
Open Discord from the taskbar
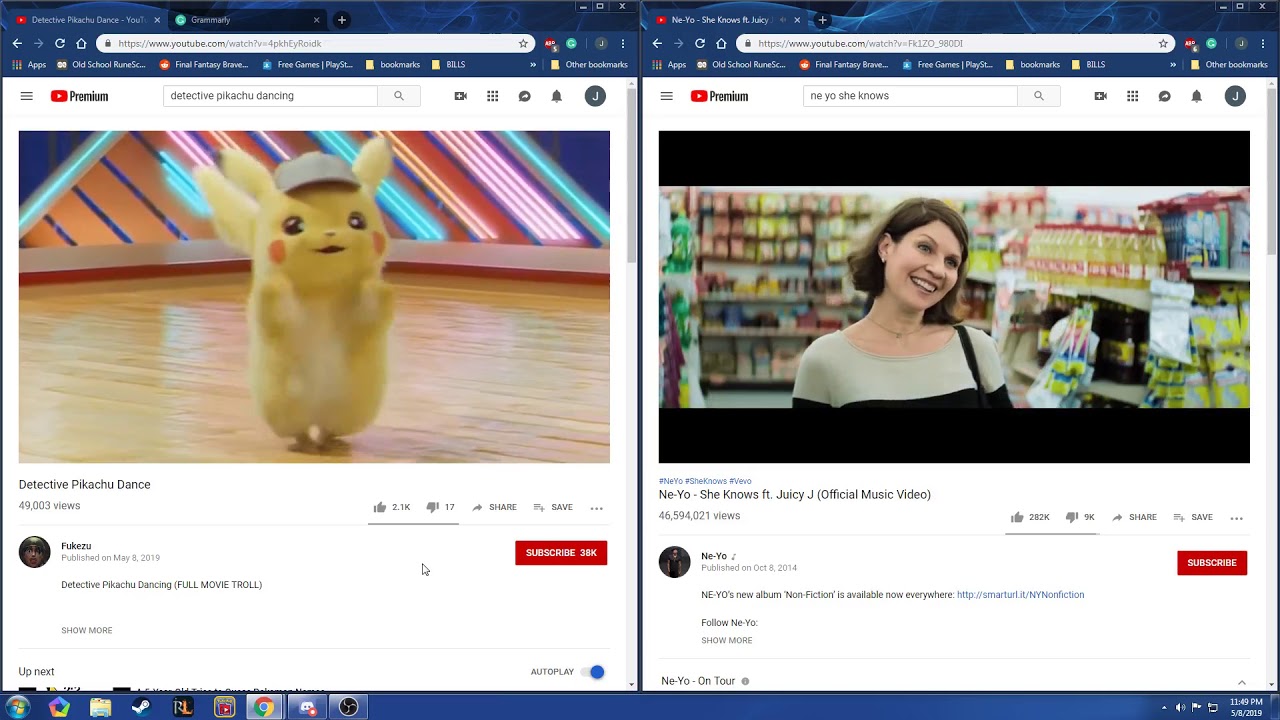pyautogui.click(x=307, y=707)
